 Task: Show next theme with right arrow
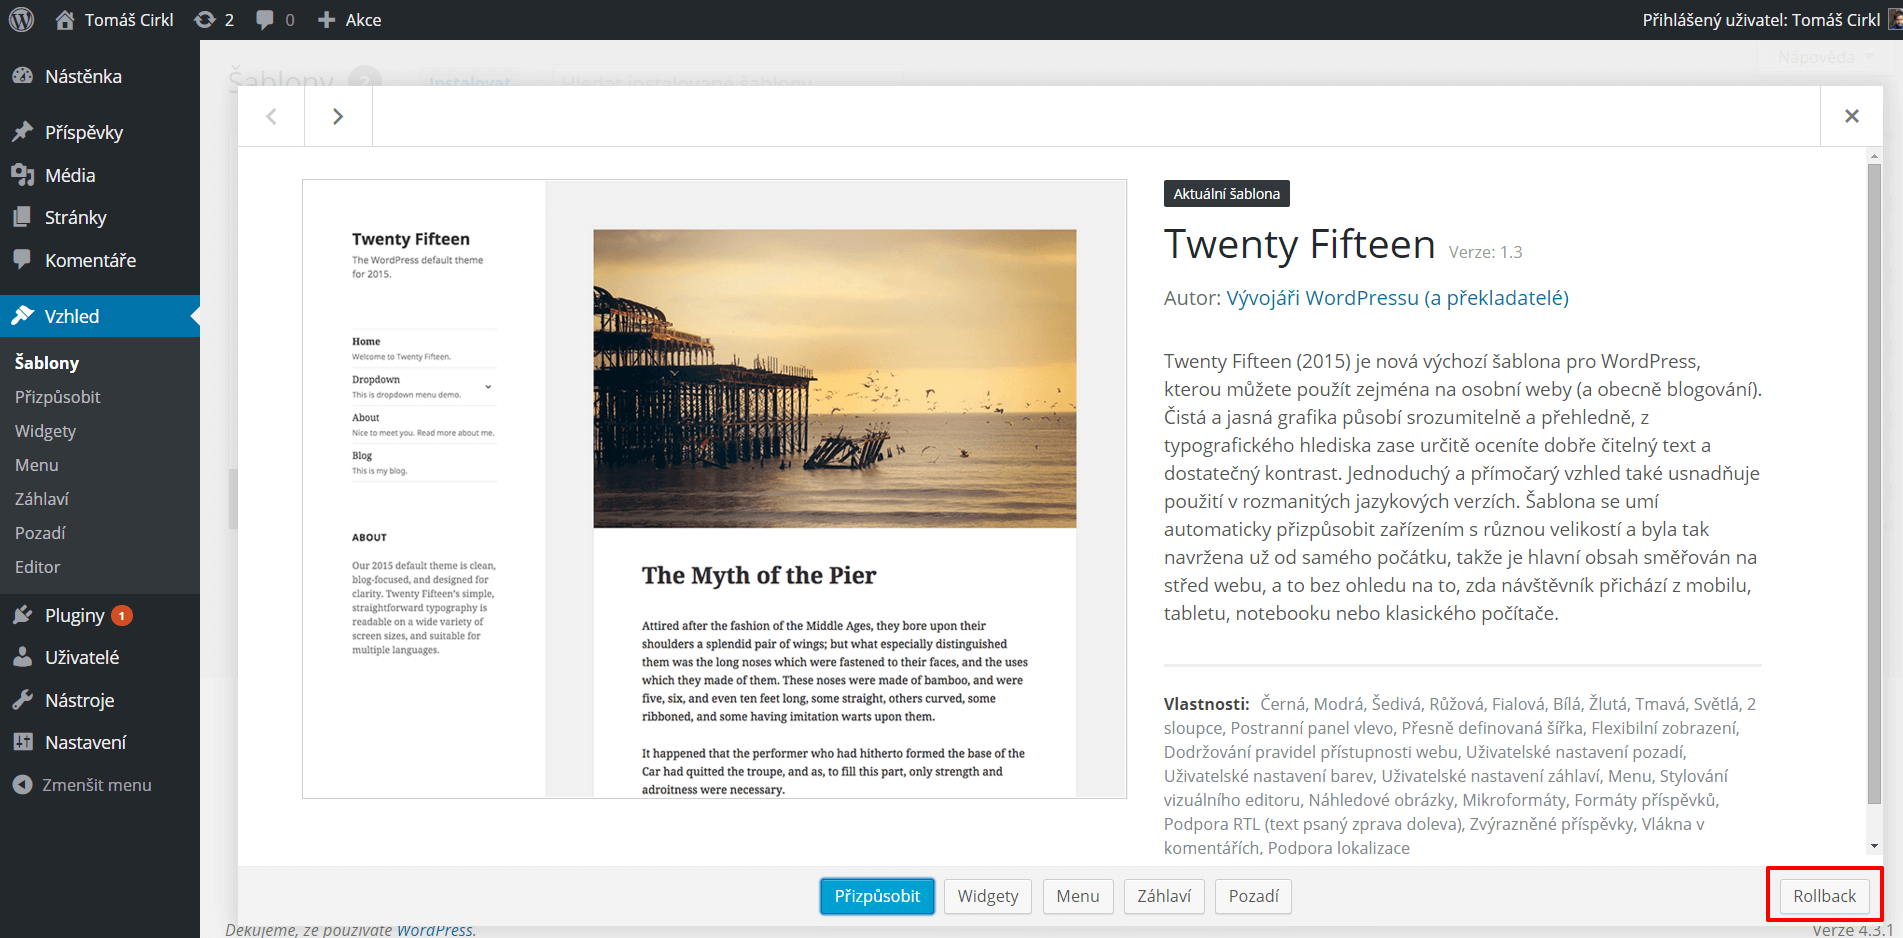click(x=338, y=116)
